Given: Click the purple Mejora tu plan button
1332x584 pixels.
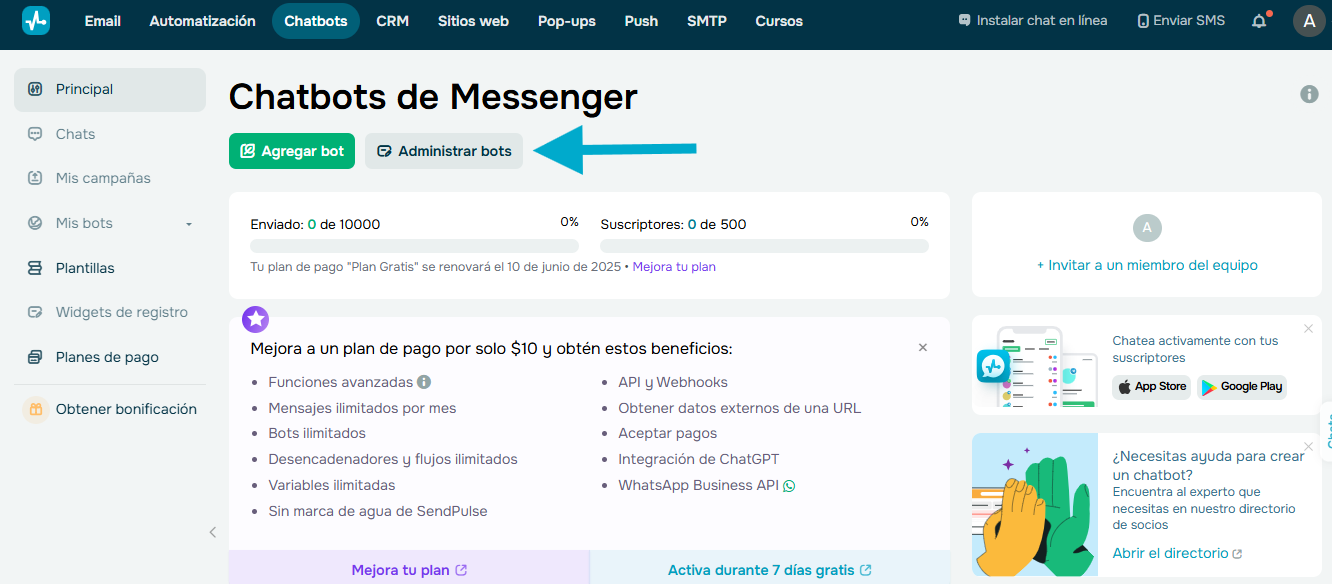Looking at the screenshot, I should pyautogui.click(x=409, y=570).
